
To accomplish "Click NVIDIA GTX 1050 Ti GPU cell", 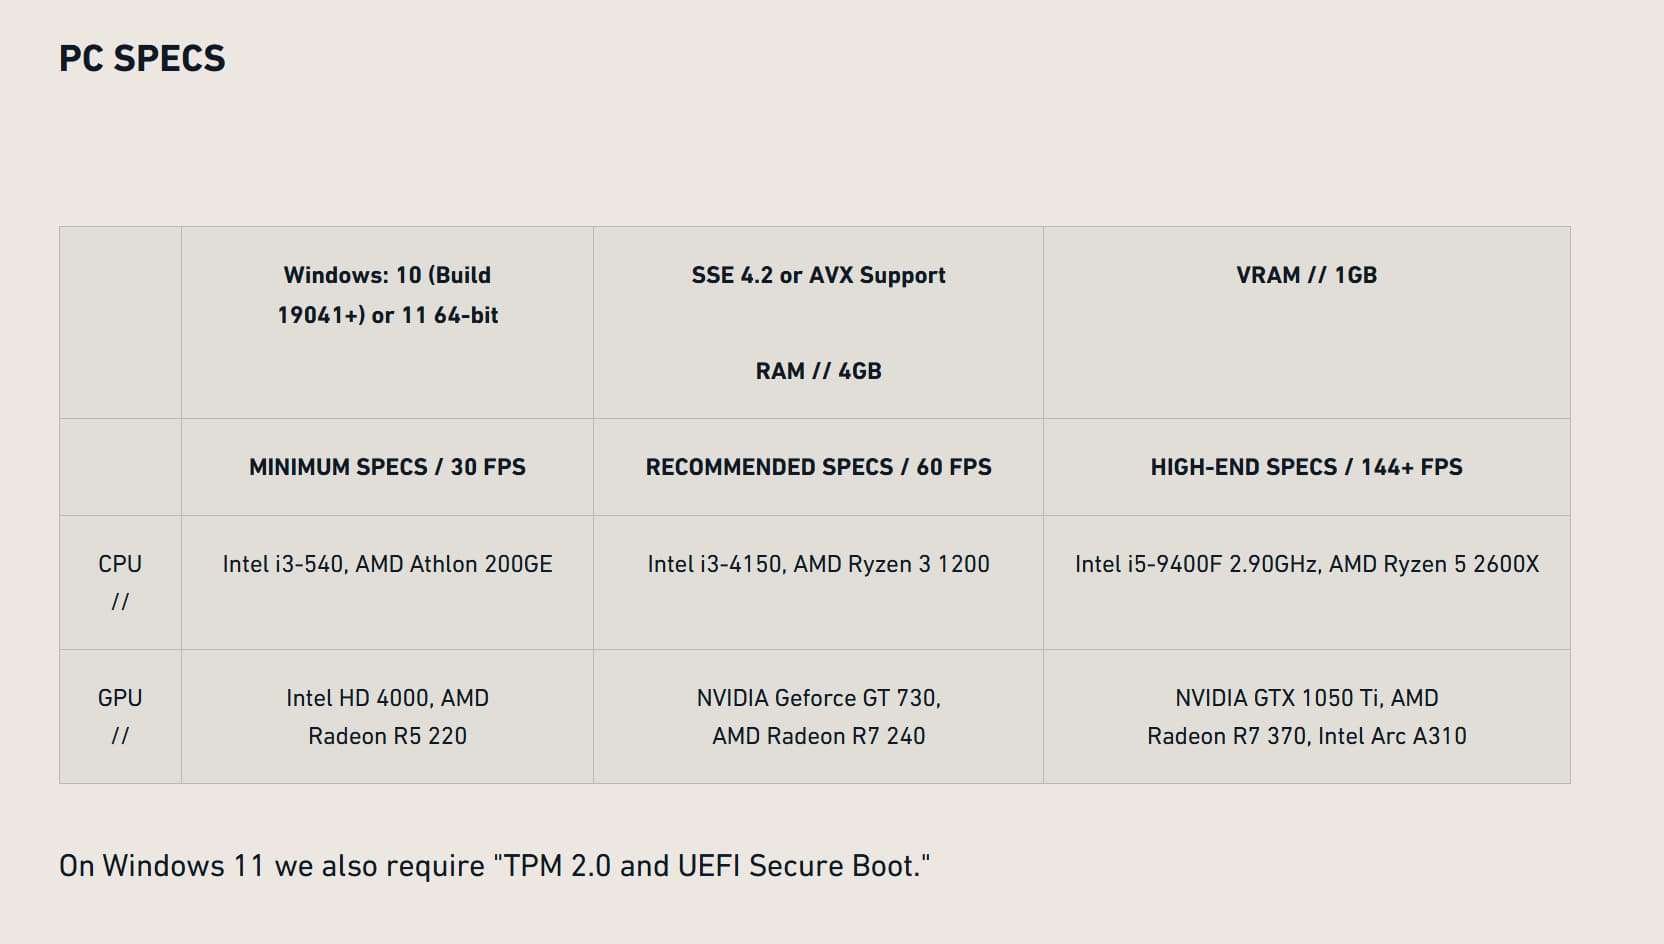I will pos(1306,698).
